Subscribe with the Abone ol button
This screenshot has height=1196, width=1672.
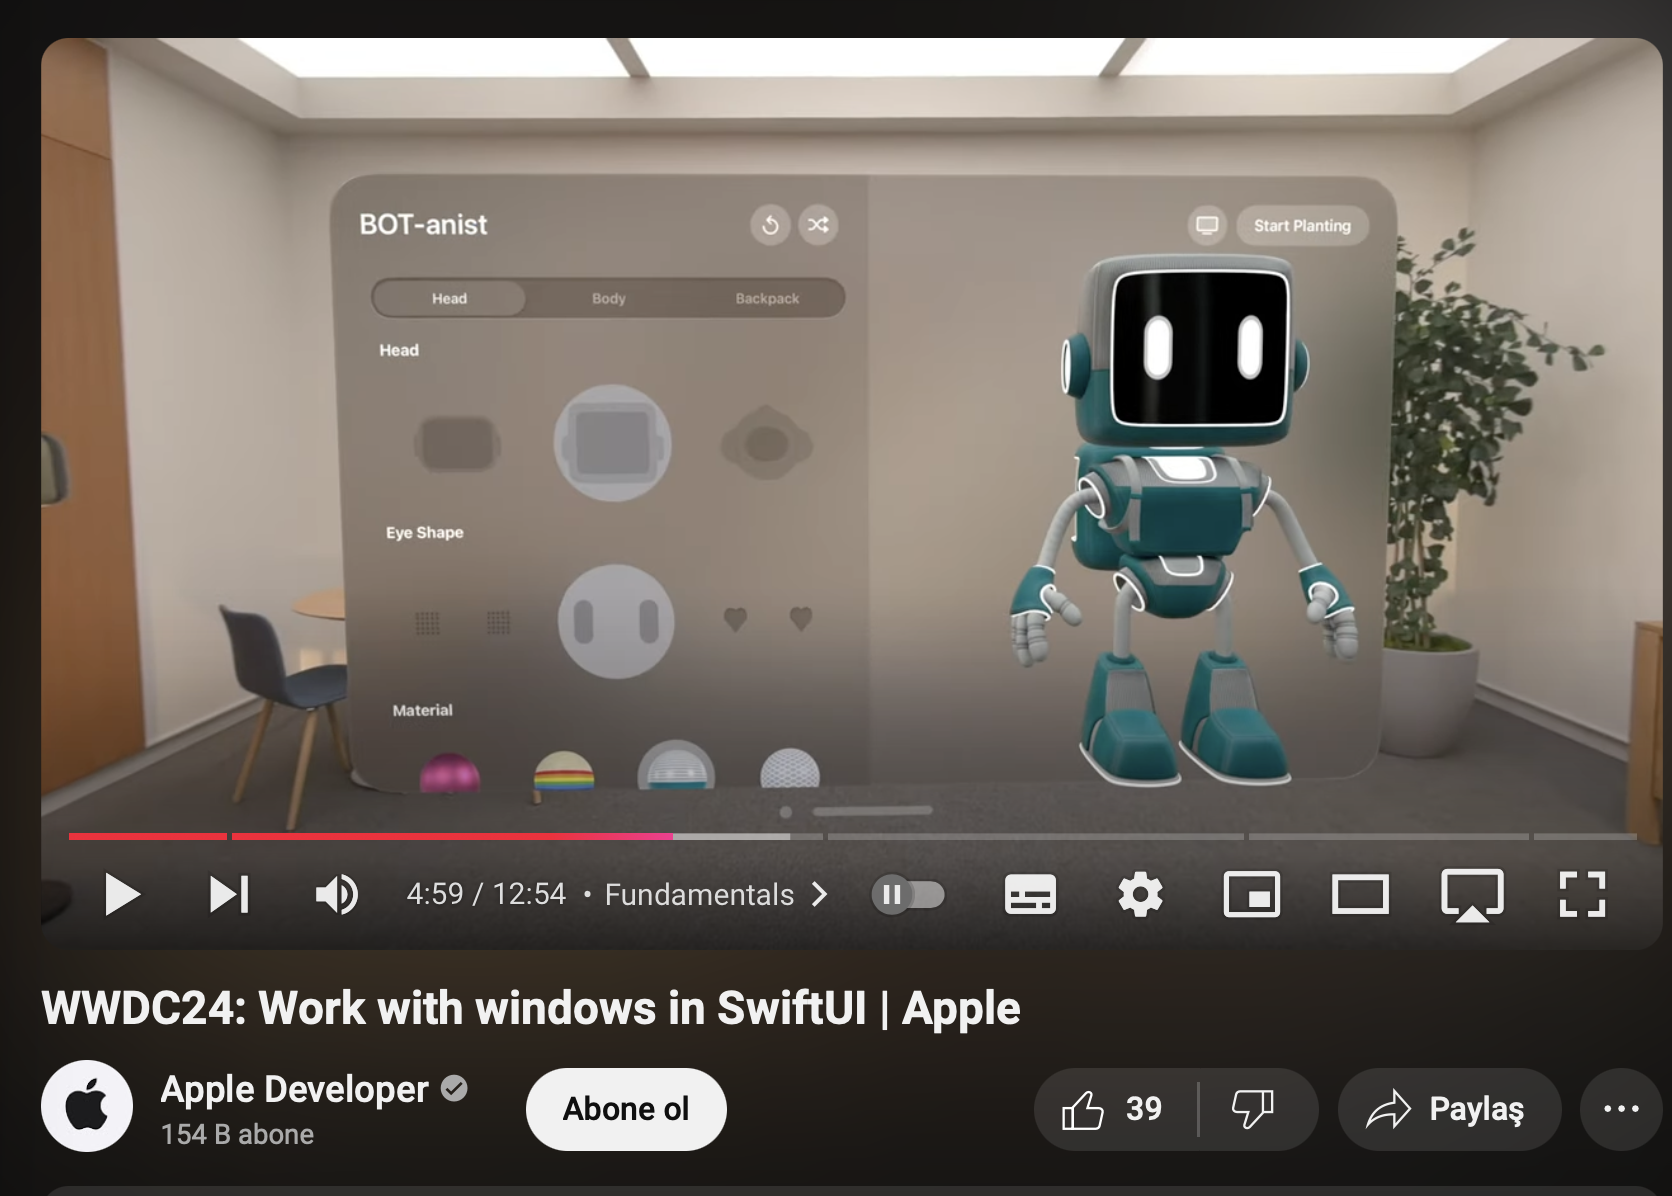(x=626, y=1109)
